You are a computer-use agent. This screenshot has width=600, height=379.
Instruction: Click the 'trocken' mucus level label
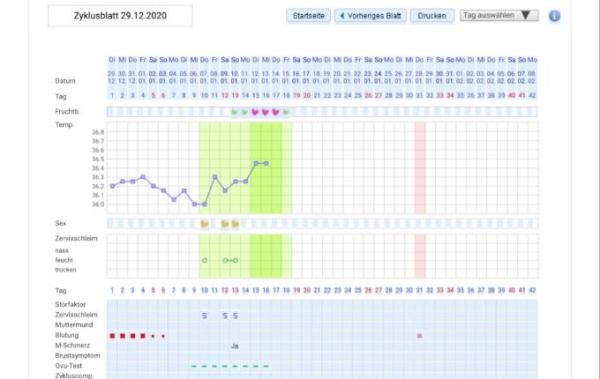(x=65, y=270)
